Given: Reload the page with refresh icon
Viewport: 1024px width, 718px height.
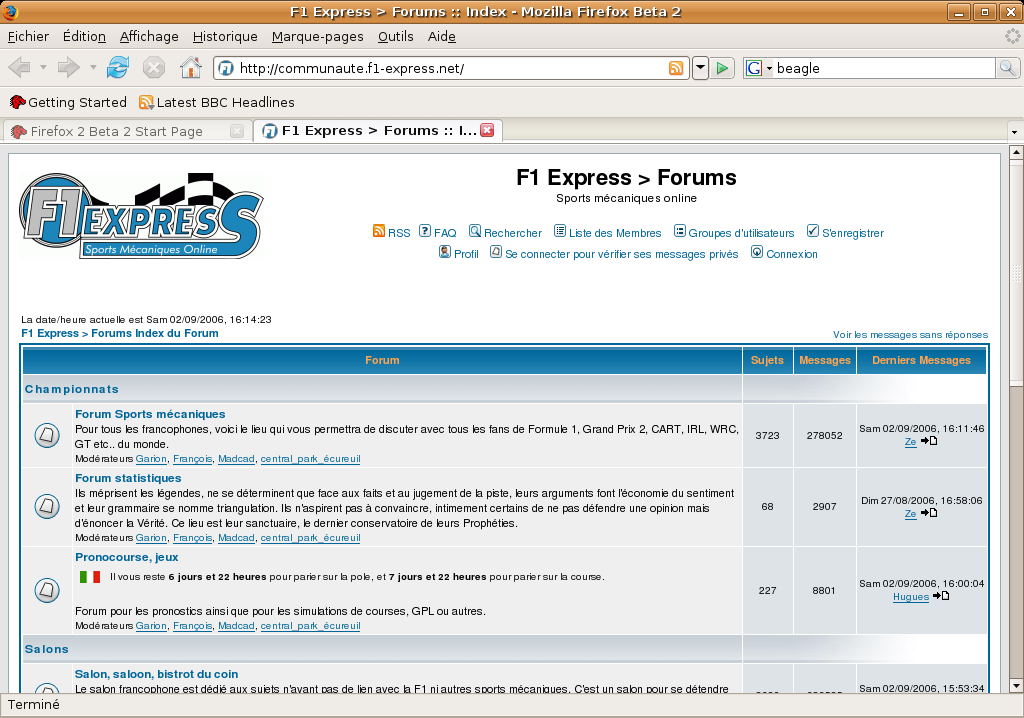Looking at the screenshot, I should pyautogui.click(x=118, y=67).
